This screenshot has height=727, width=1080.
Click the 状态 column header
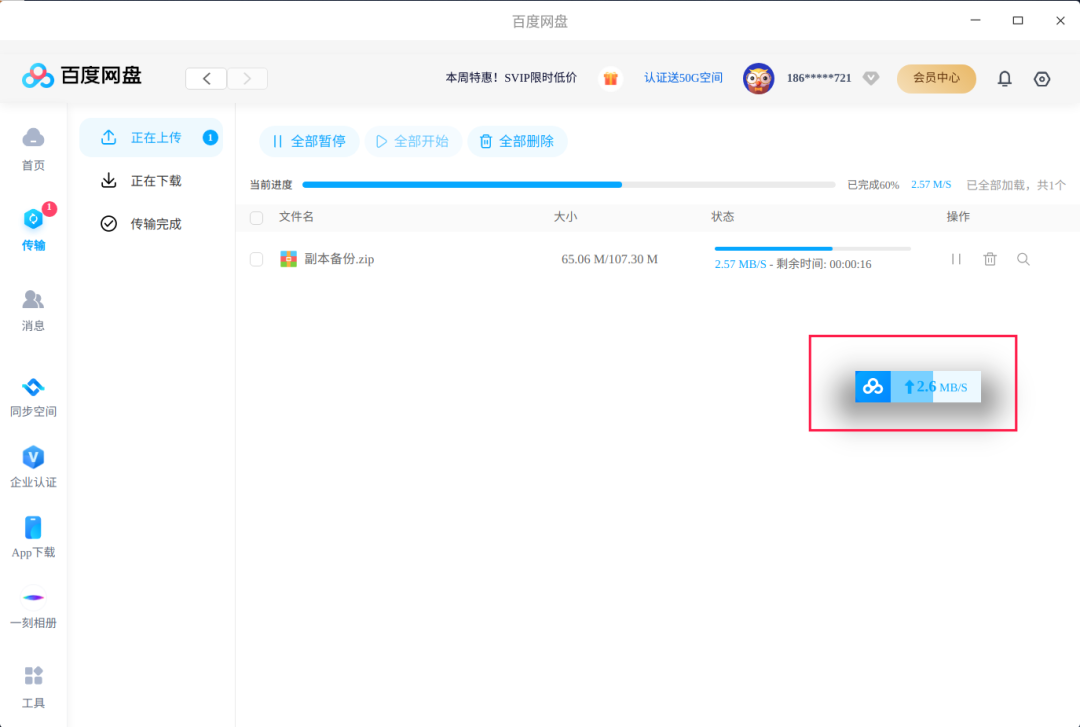point(723,217)
